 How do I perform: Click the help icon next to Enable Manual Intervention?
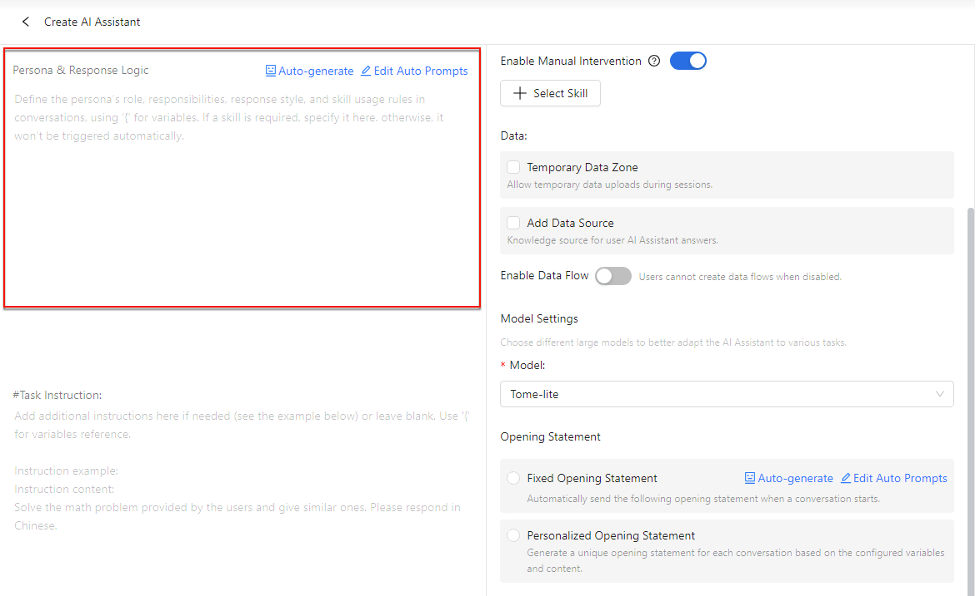pyautogui.click(x=654, y=61)
